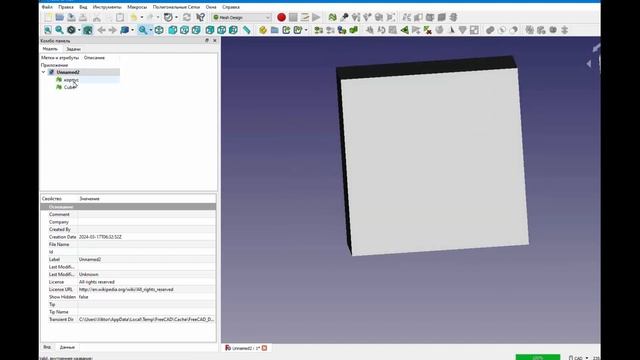The height and width of the screenshot is (360, 640).
Task: Close the Unnamed2 viewport tab
Action: coord(264,348)
